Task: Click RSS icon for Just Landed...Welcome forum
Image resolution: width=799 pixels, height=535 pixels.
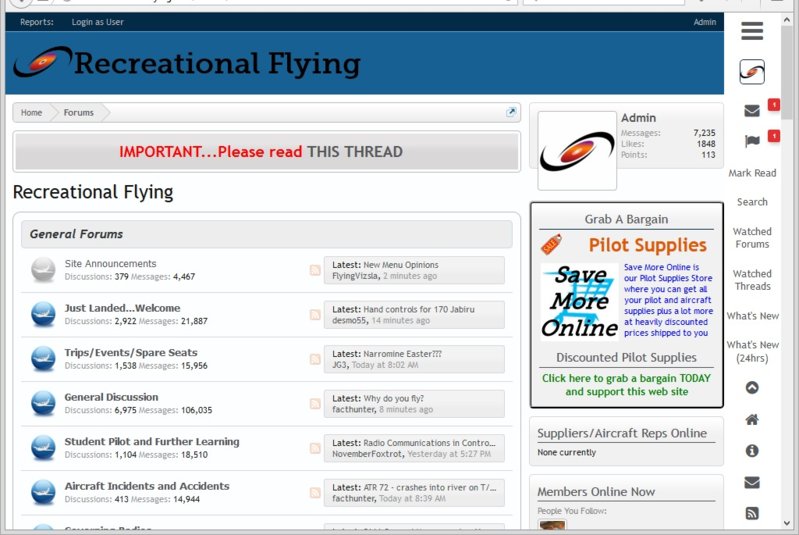Action: pos(315,314)
